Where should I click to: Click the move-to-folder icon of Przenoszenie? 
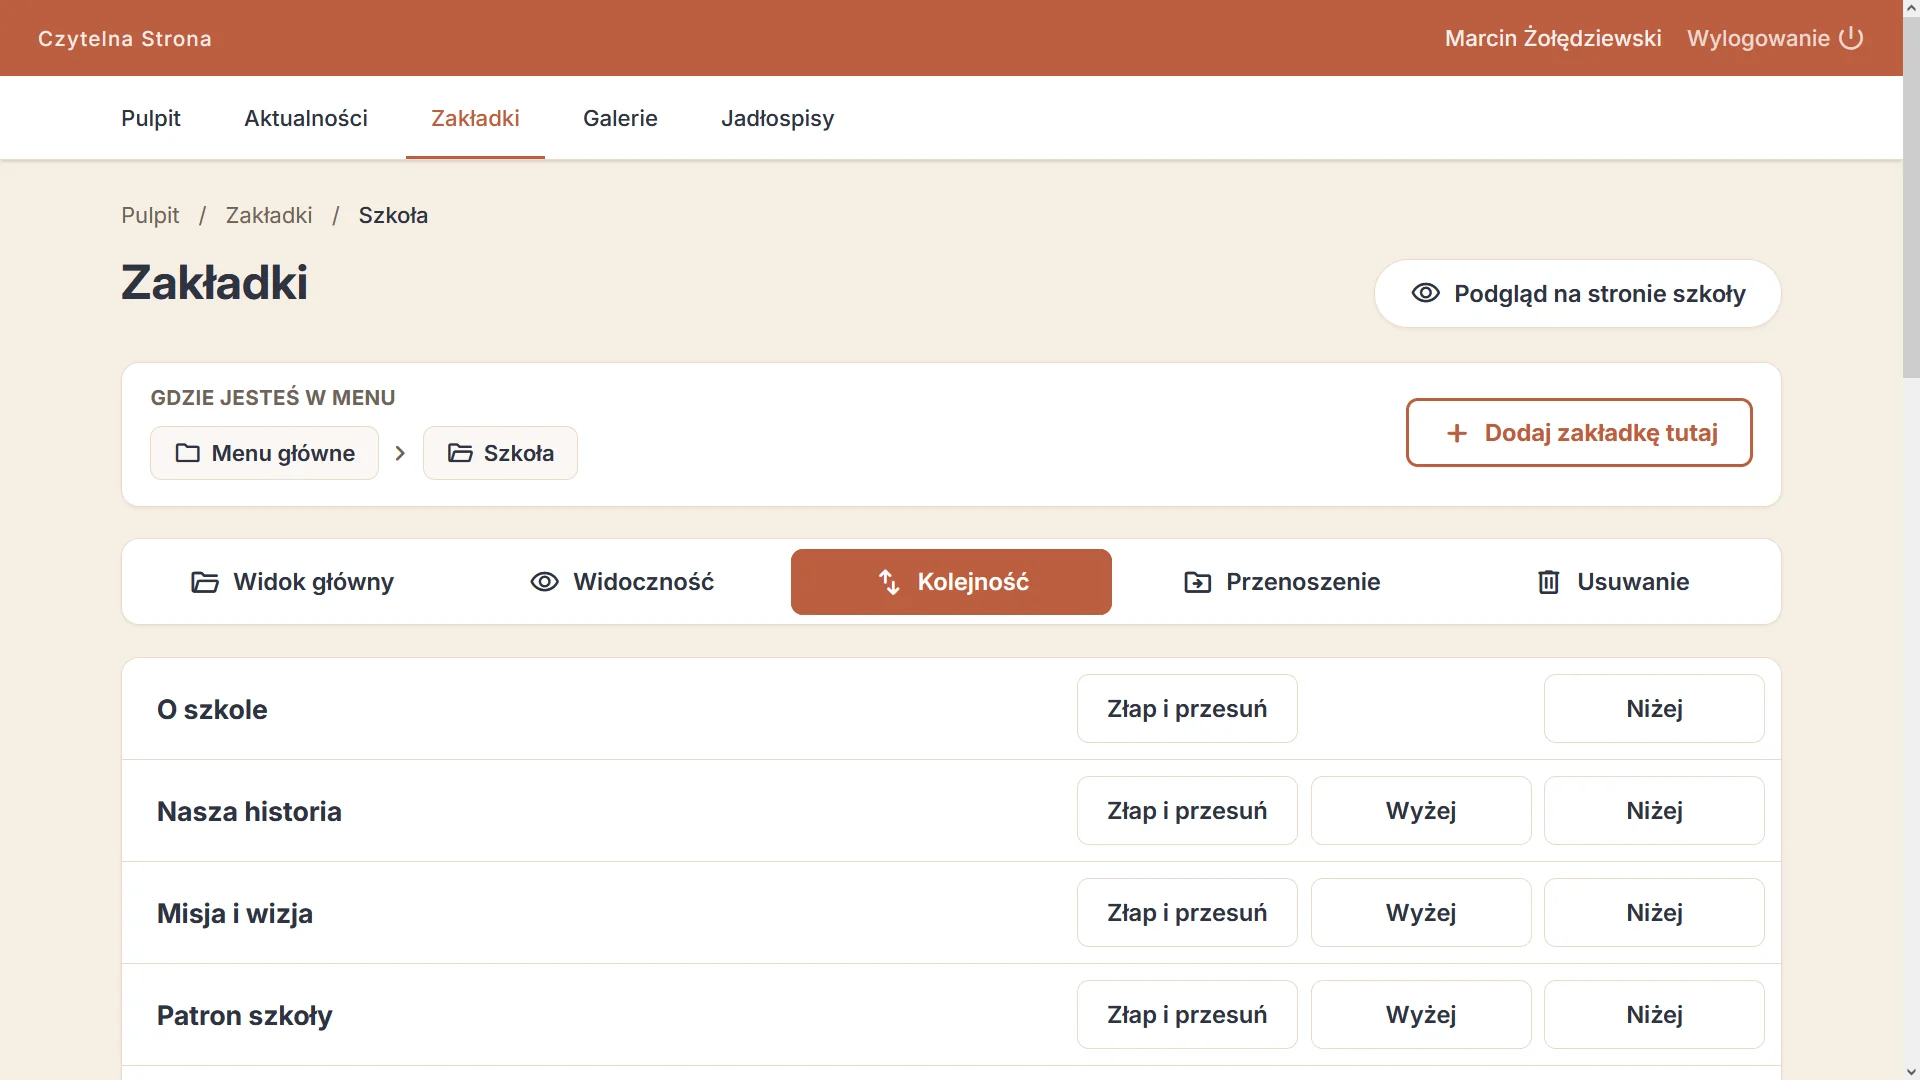point(1197,582)
